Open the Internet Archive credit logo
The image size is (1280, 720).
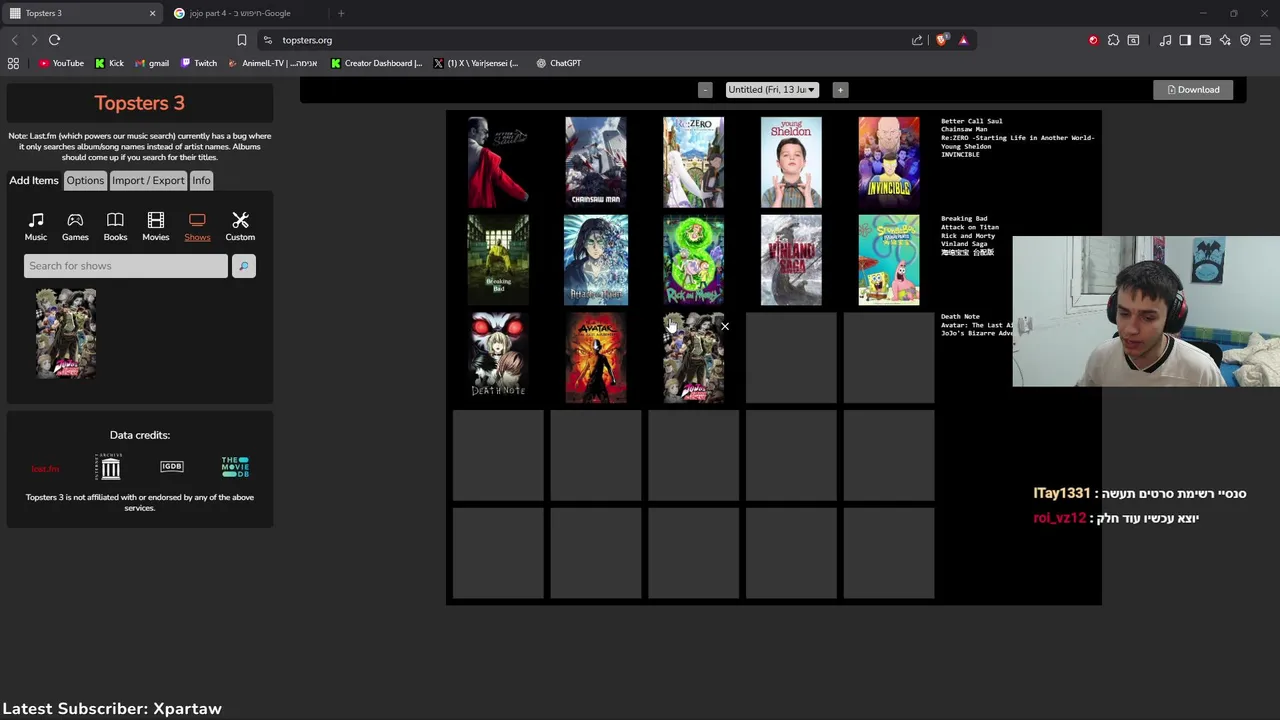click(110, 466)
